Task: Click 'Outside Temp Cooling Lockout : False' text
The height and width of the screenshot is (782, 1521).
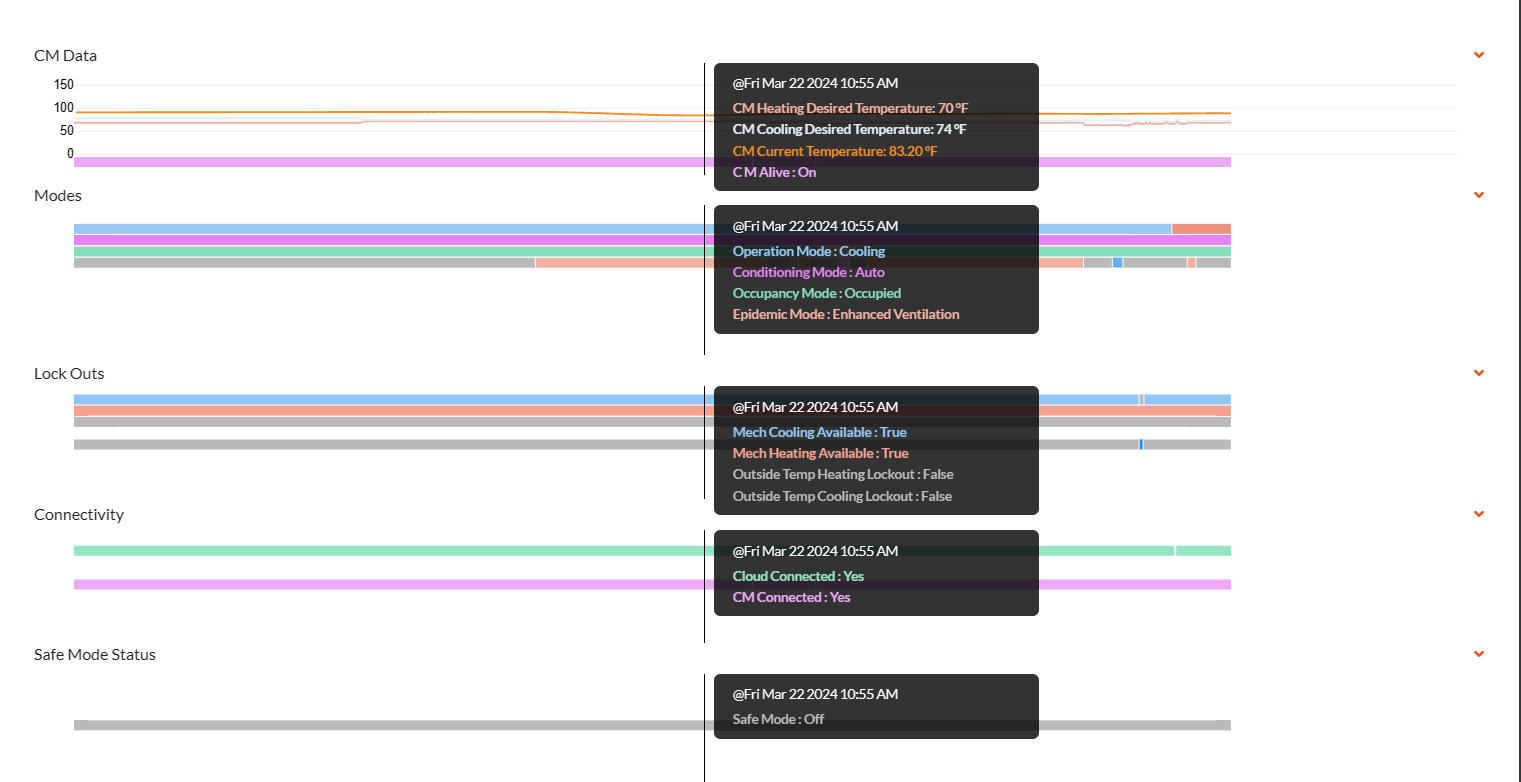Action: pyautogui.click(x=842, y=496)
